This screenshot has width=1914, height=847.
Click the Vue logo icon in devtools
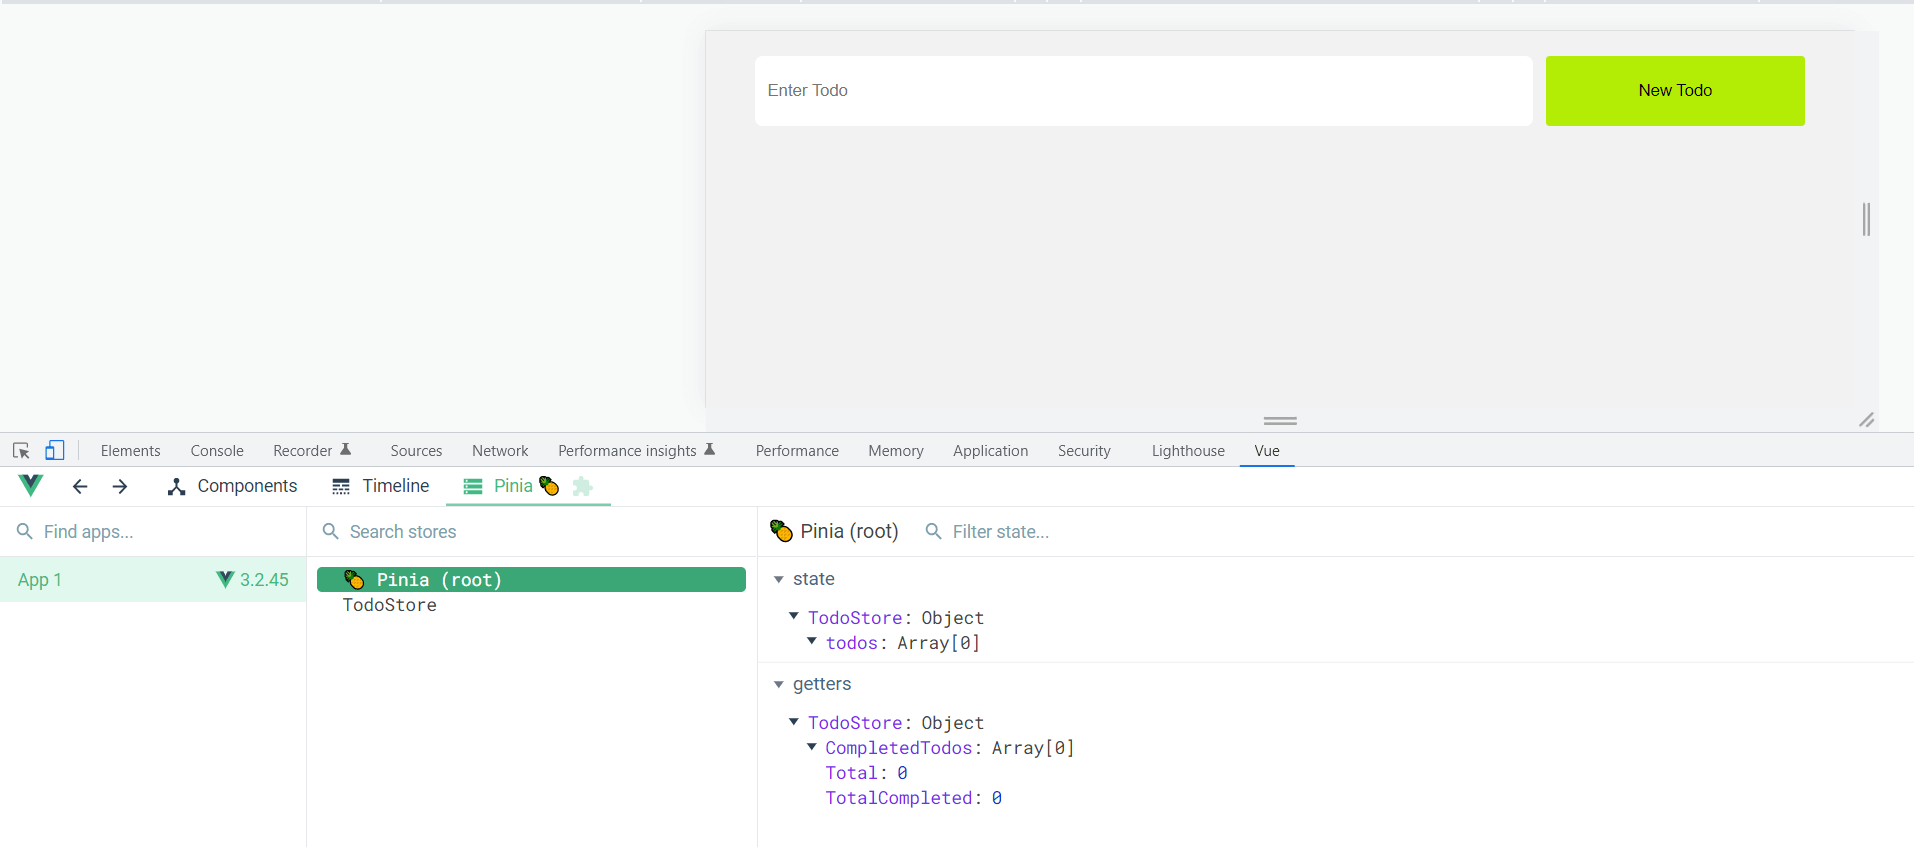[31, 486]
